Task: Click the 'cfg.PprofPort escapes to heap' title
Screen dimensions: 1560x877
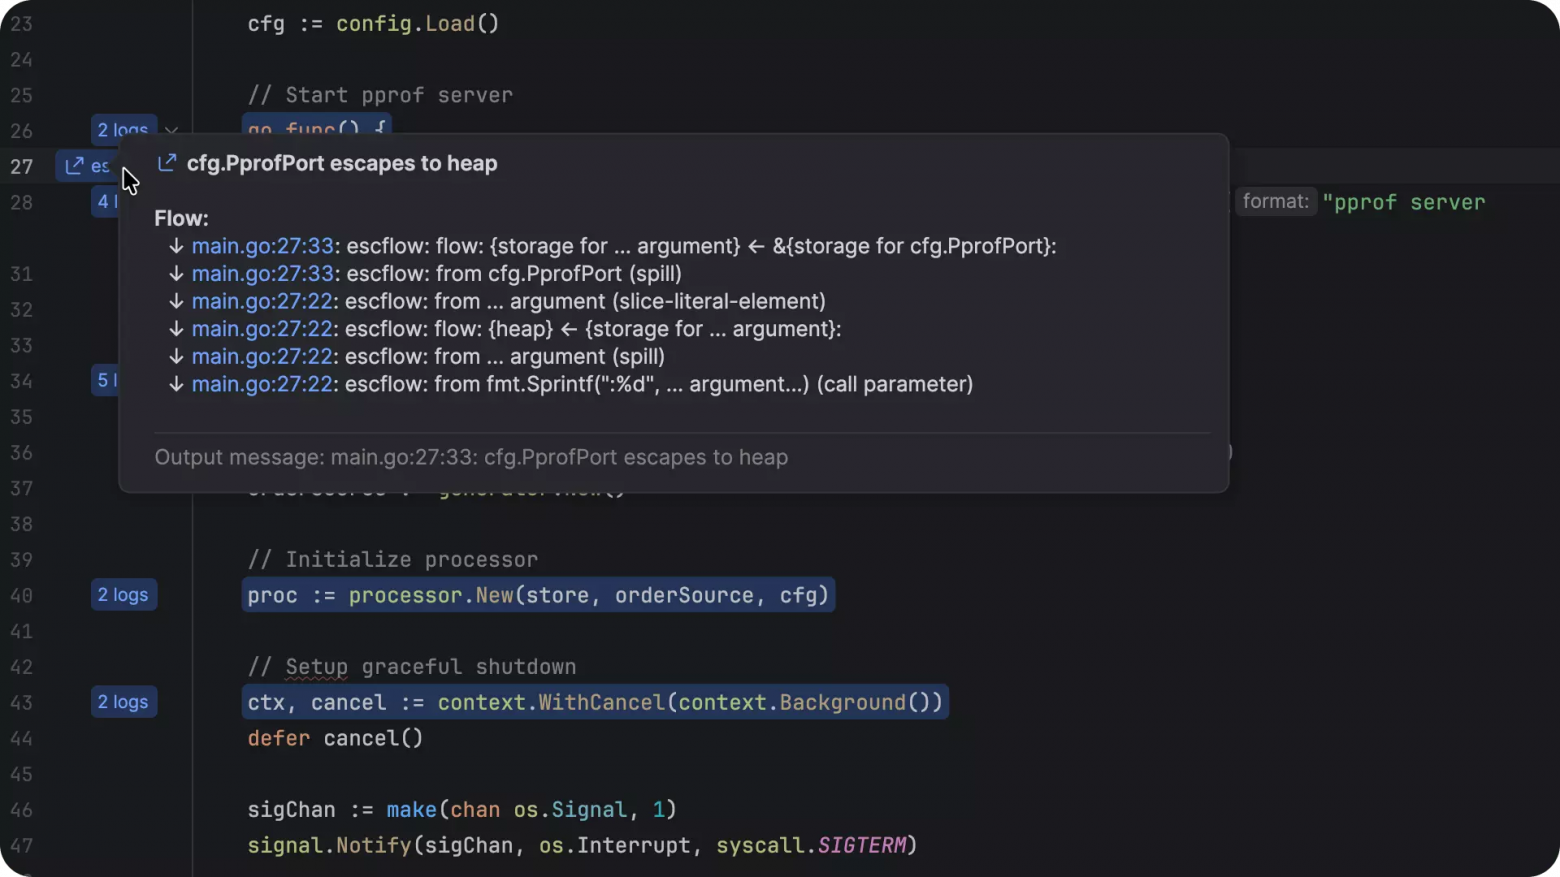Action: tap(342, 163)
